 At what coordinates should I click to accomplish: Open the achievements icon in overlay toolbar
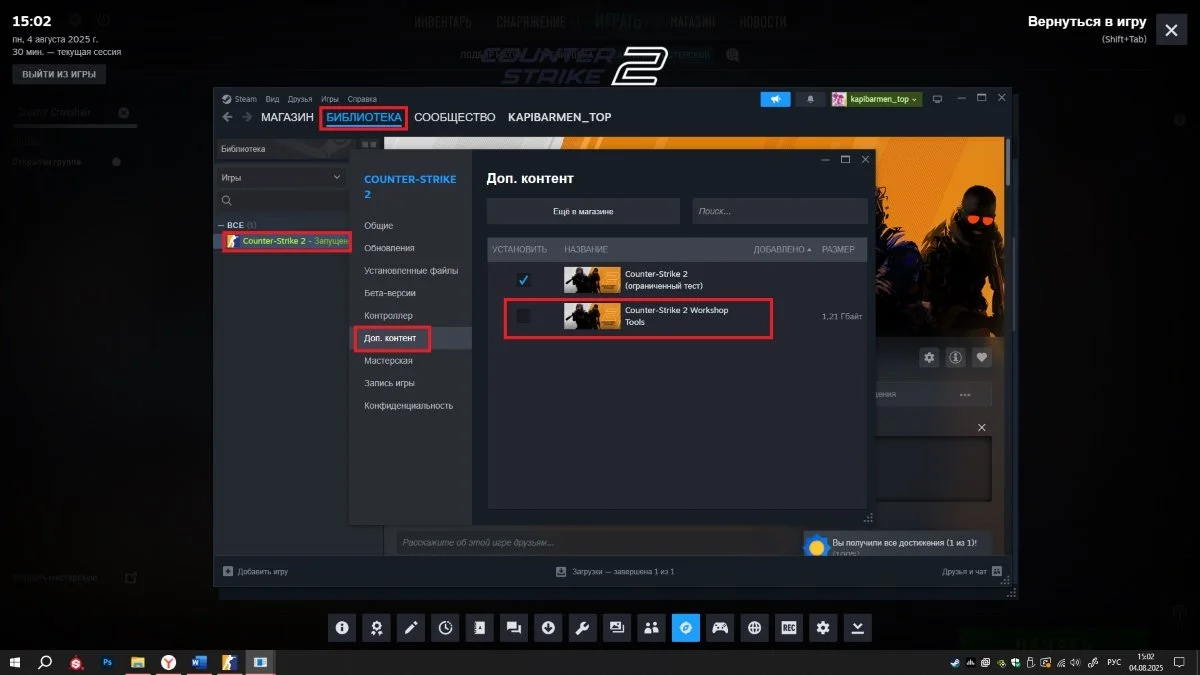(376, 628)
